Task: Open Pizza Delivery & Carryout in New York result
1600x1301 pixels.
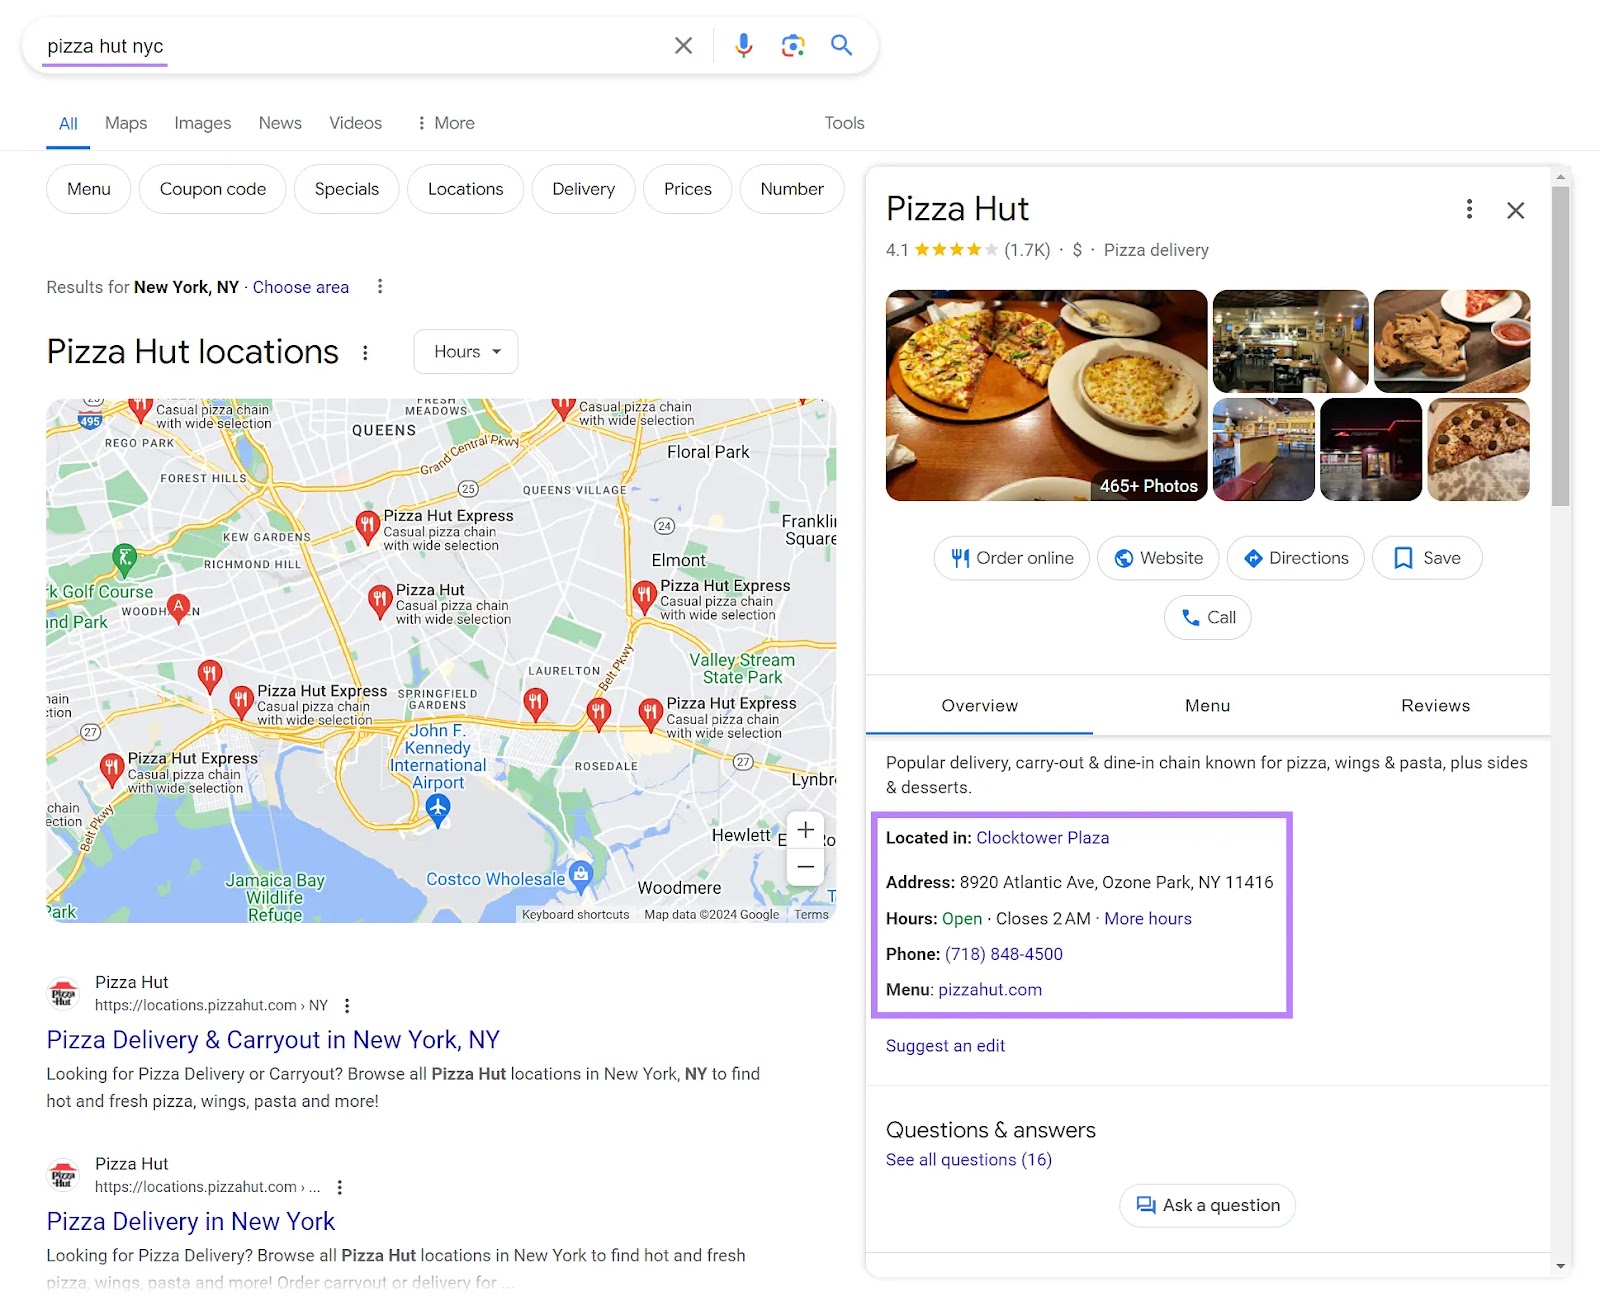Action: click(273, 1040)
